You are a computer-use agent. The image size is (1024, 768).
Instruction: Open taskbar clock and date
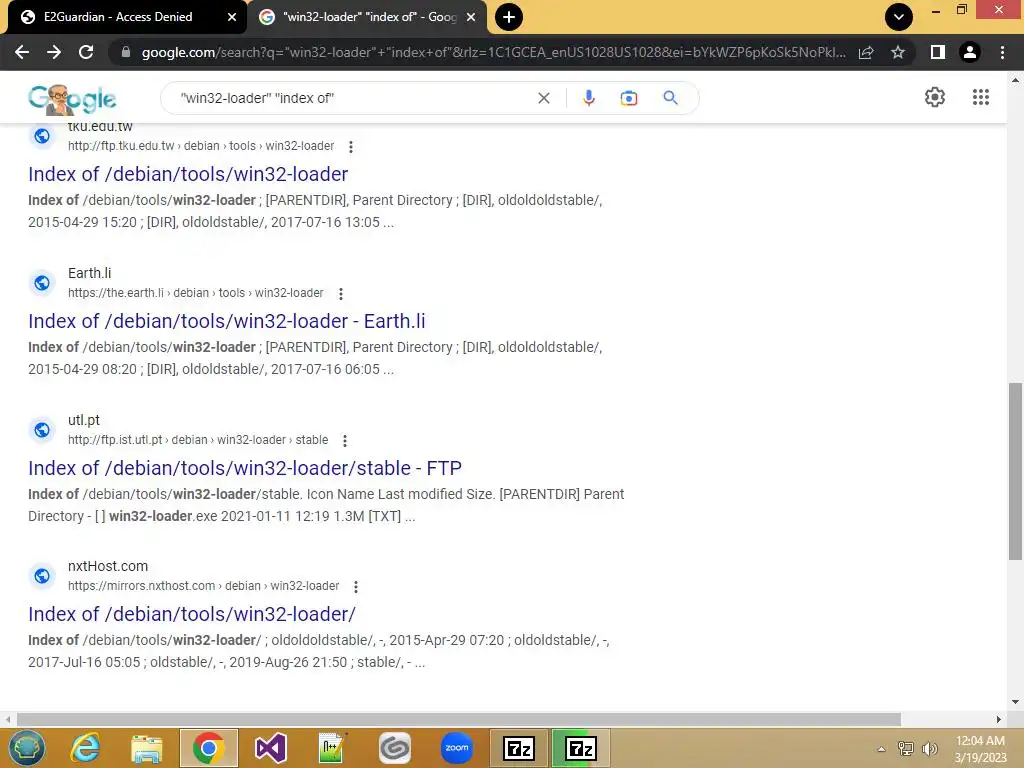[x=980, y=749]
